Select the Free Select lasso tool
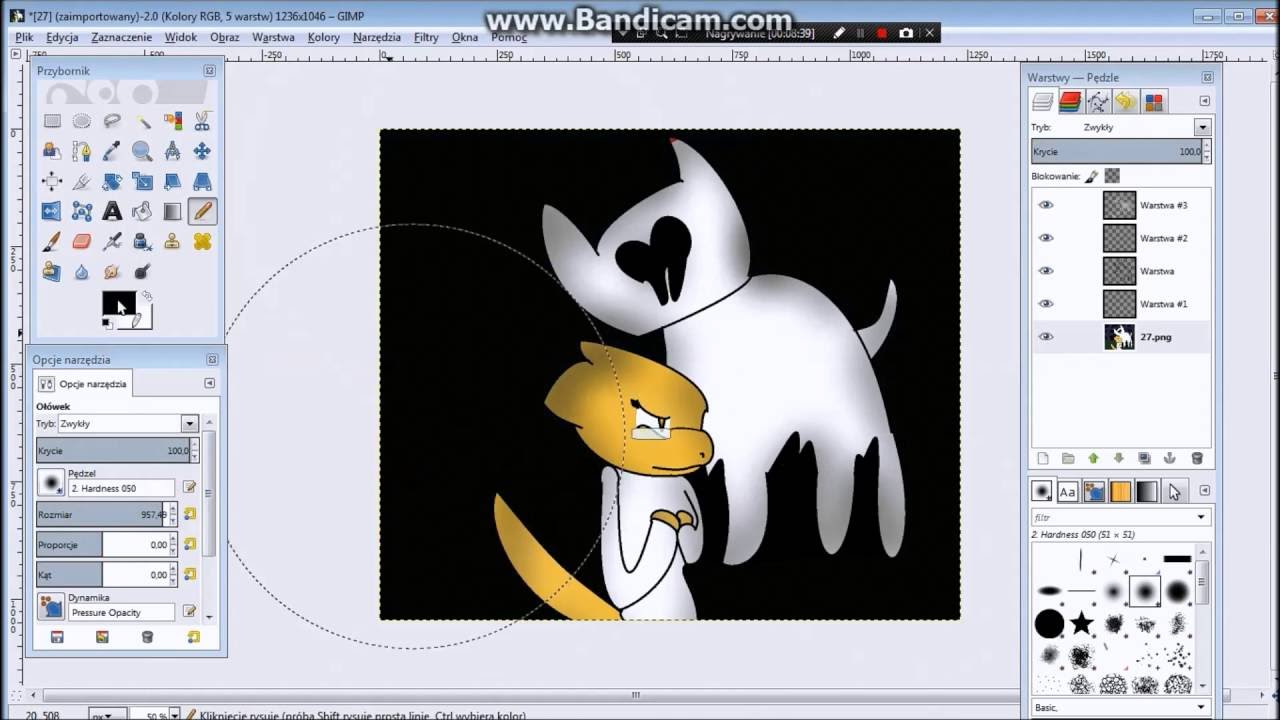1280x720 pixels. (112, 121)
